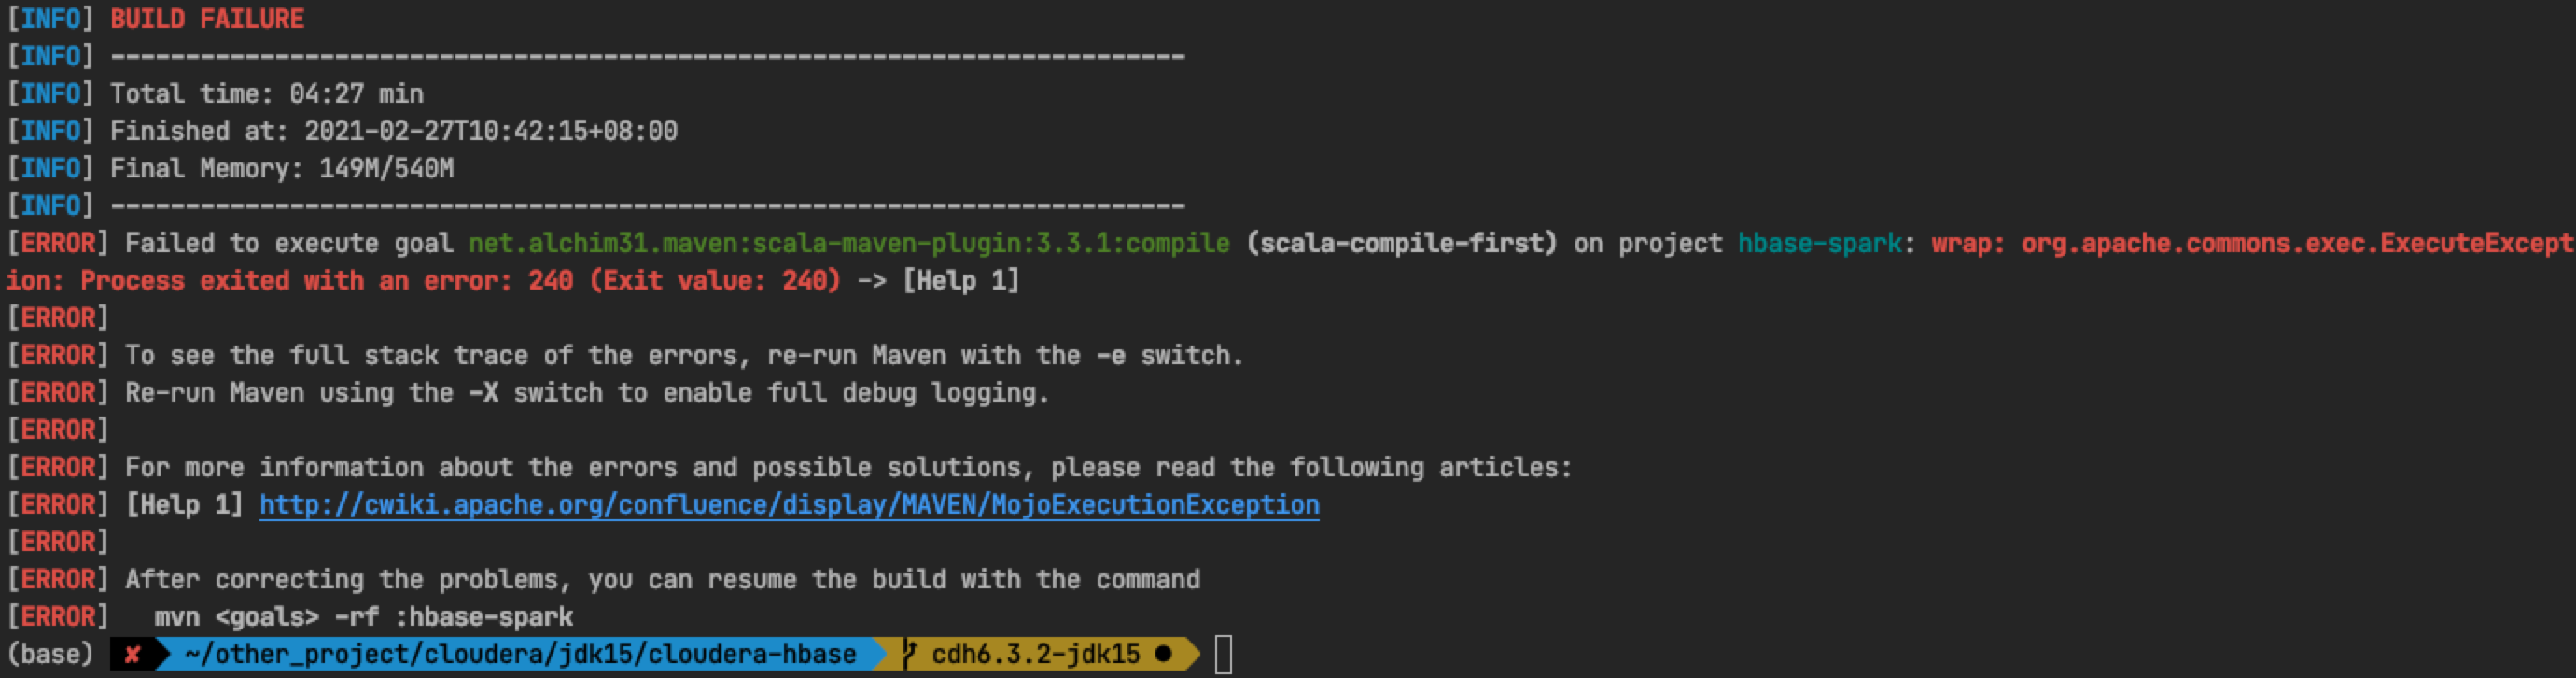The height and width of the screenshot is (678, 2576).
Task: Click the terminal cursor block
Action: [1223, 656]
